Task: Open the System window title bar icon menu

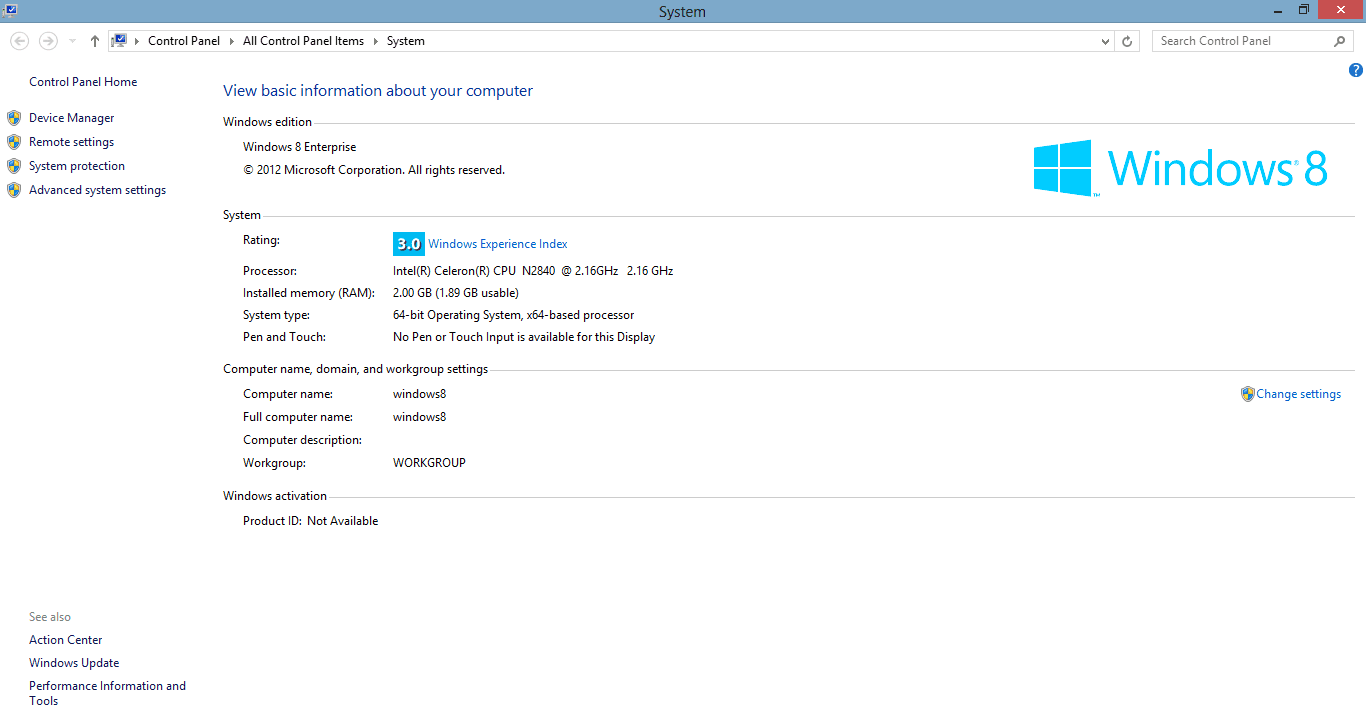Action: click(9, 10)
